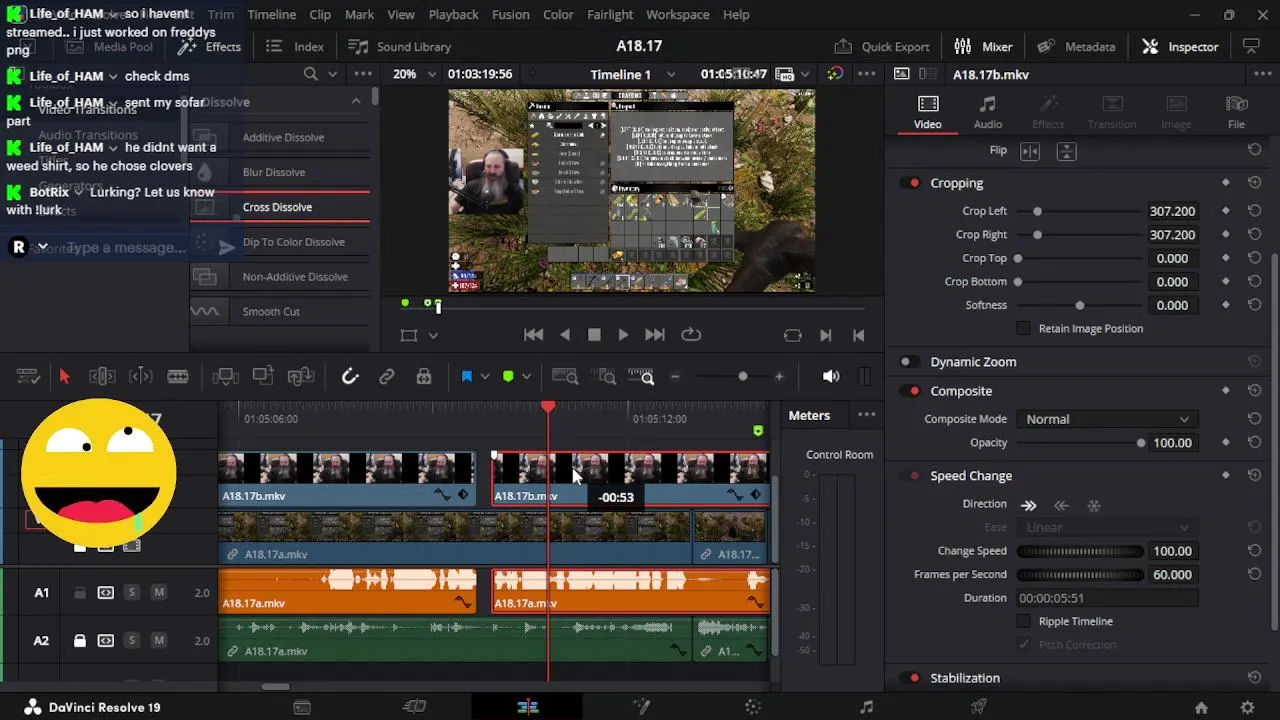Solo the A1 audio track

131,593
